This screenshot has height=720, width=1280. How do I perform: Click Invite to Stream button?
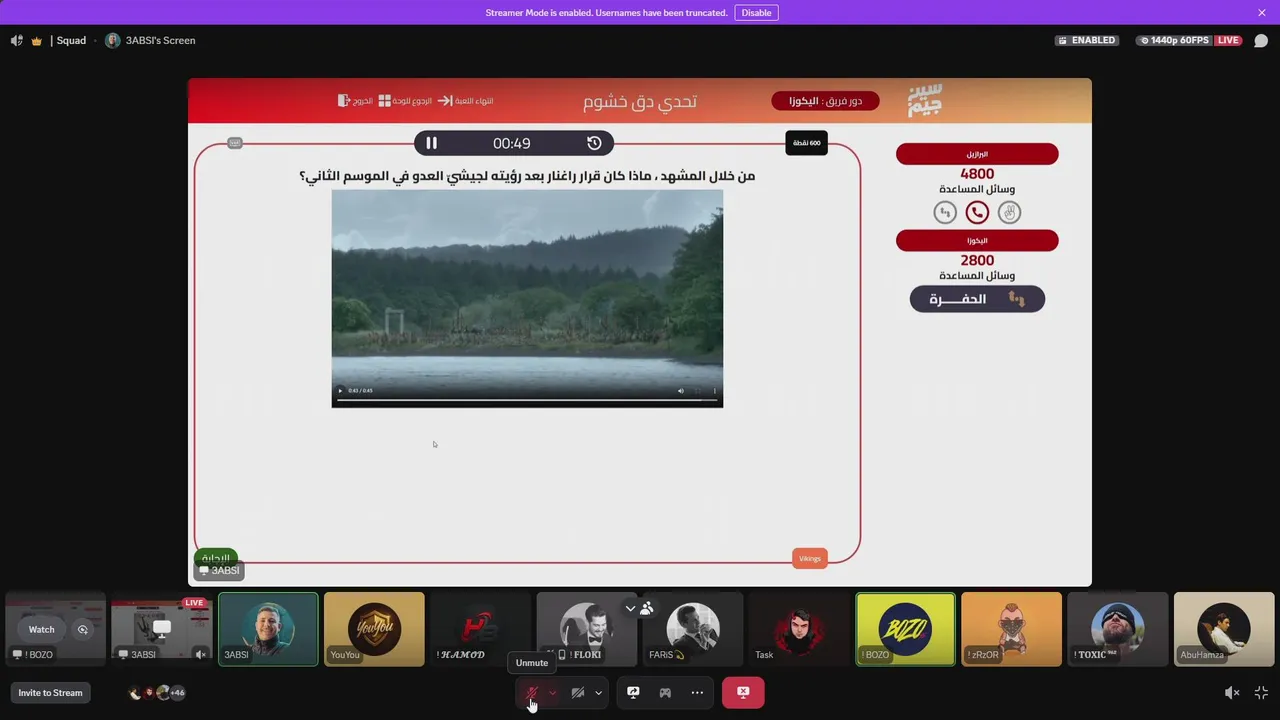tap(50, 693)
